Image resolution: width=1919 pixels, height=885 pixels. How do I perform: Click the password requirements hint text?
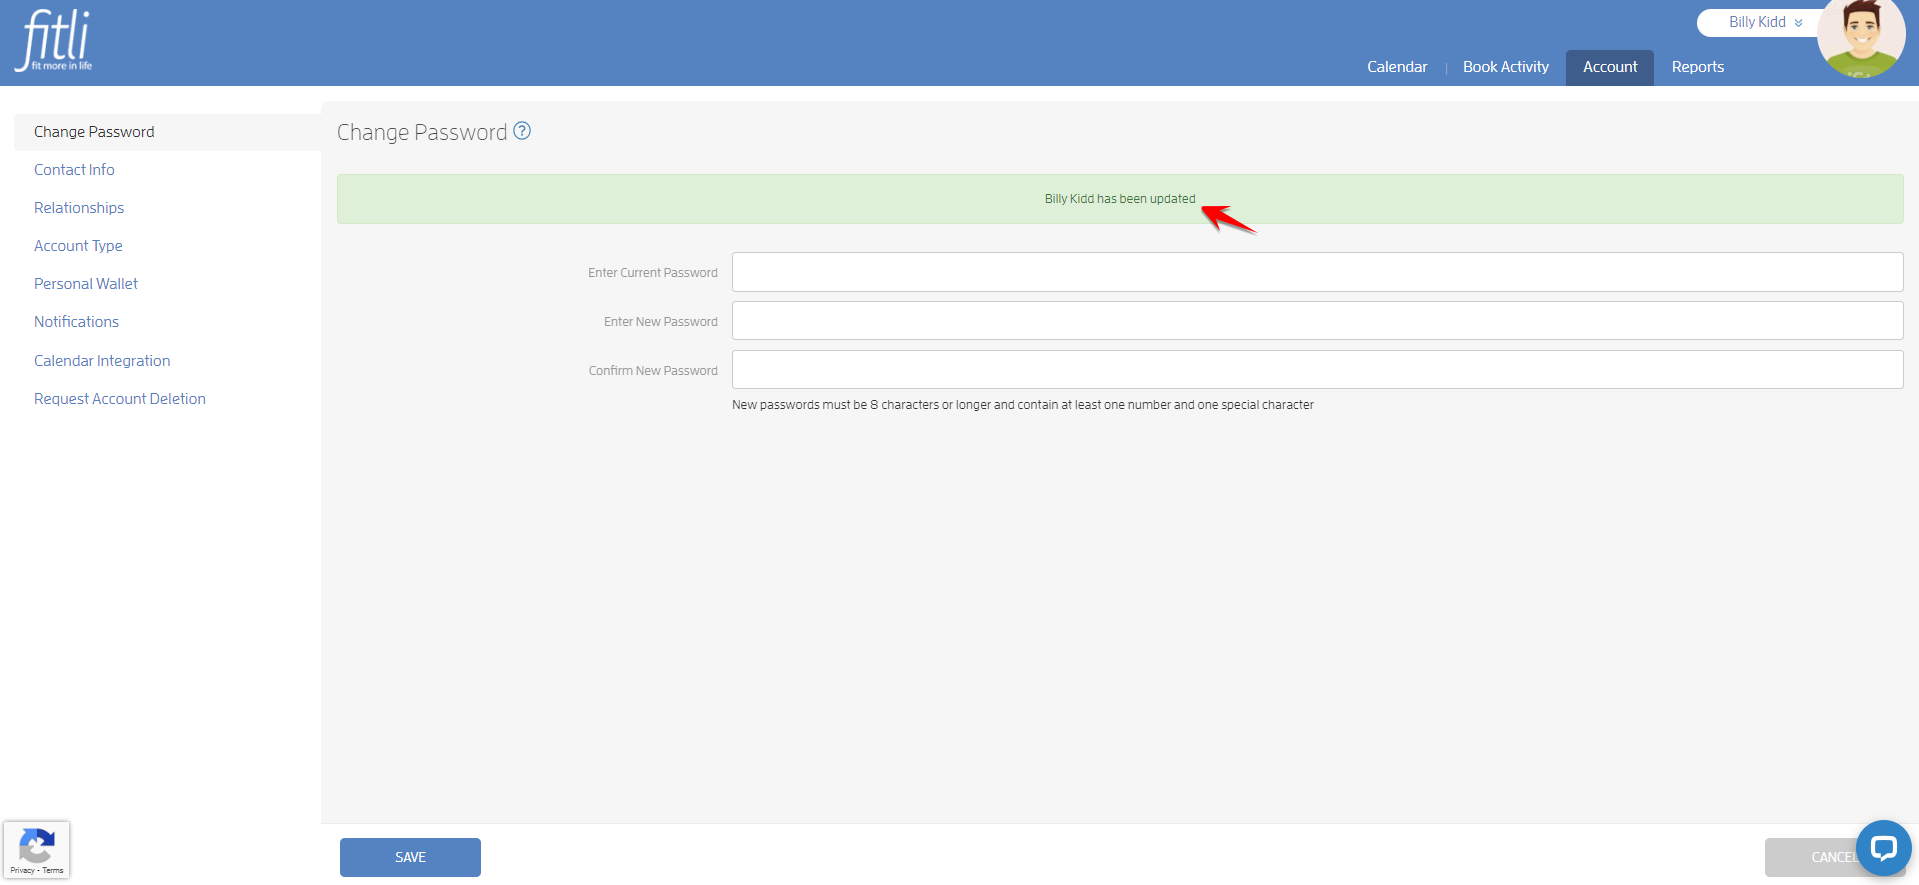tap(1023, 405)
